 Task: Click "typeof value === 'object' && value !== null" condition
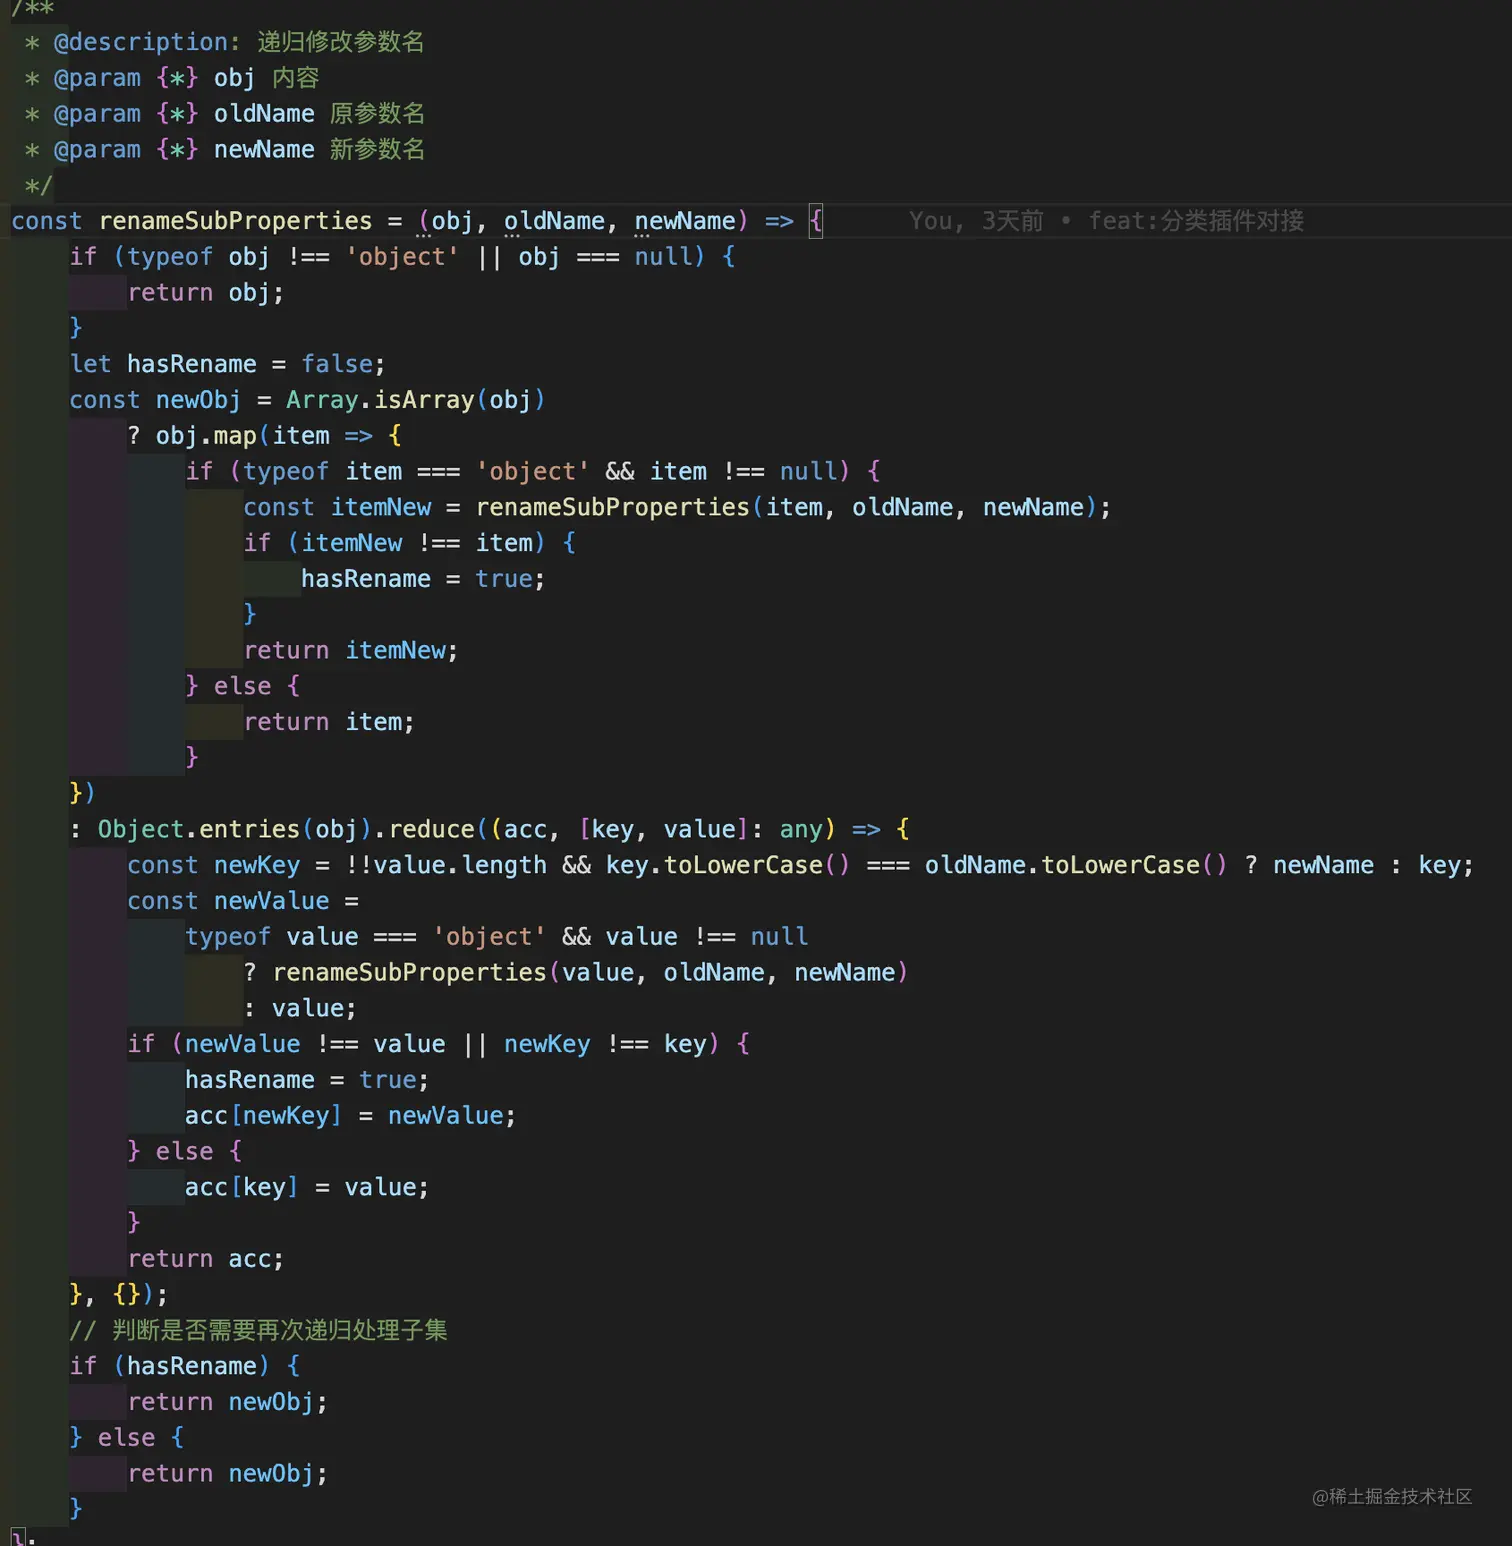tap(497, 937)
